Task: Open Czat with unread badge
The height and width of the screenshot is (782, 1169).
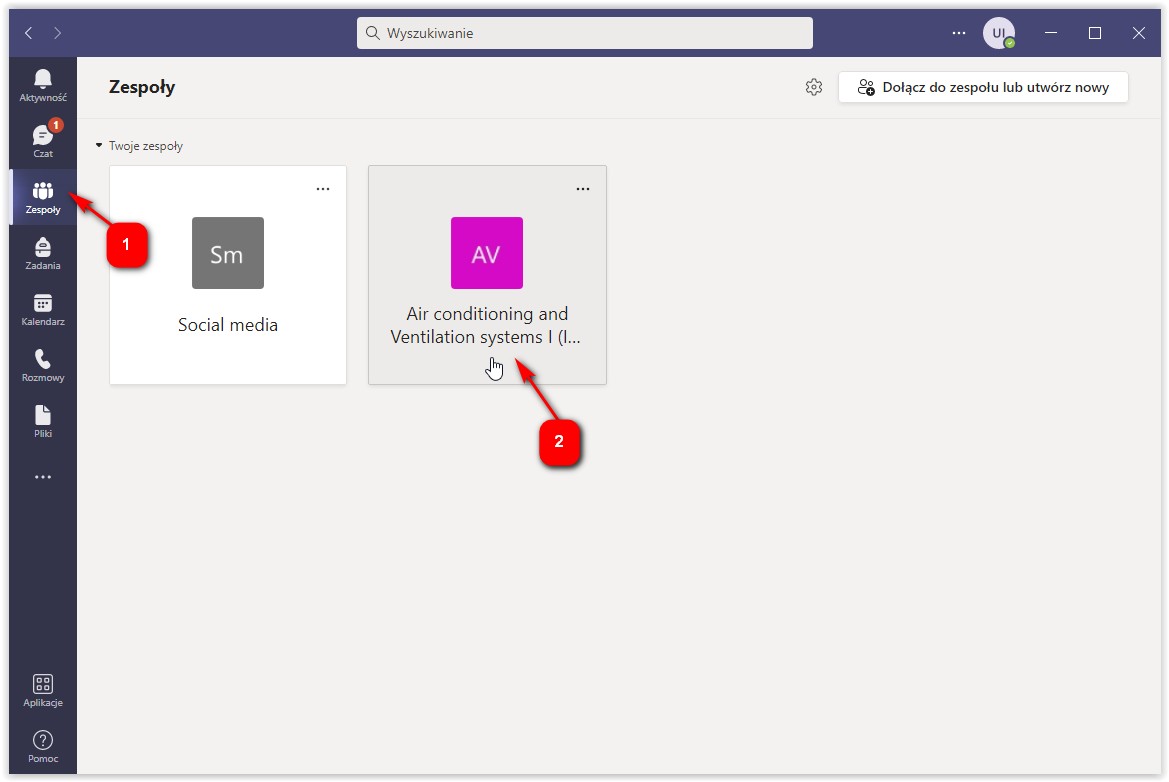Action: point(42,141)
